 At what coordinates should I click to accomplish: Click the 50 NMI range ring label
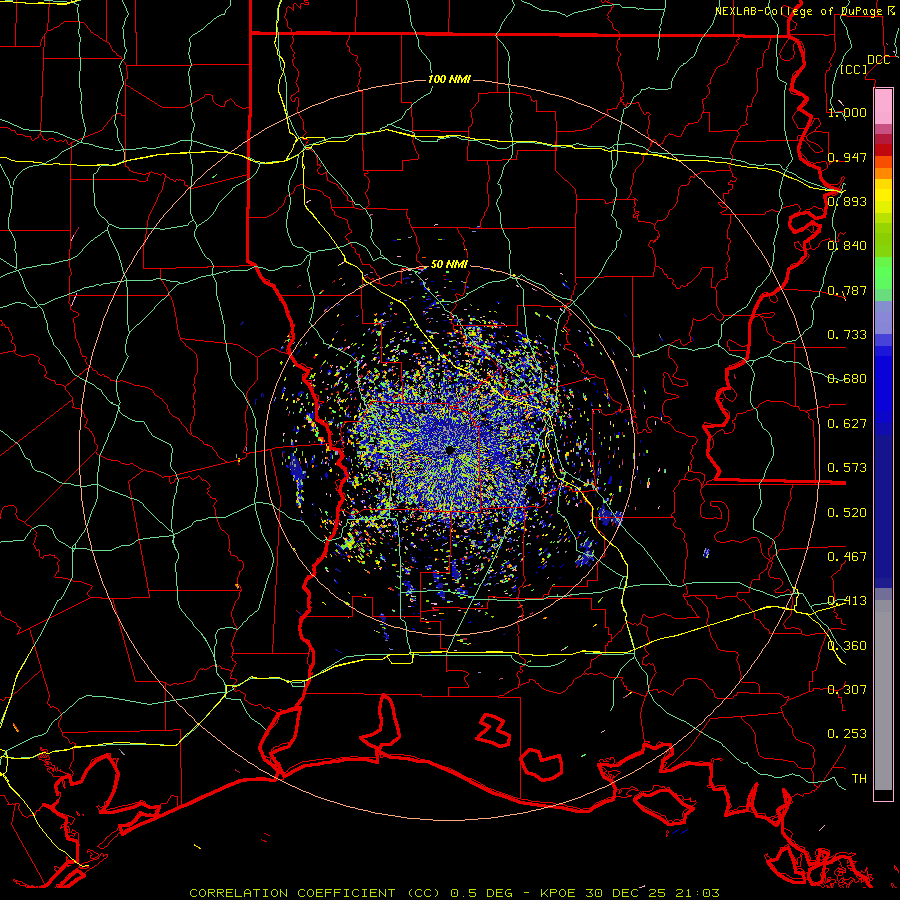click(x=449, y=264)
